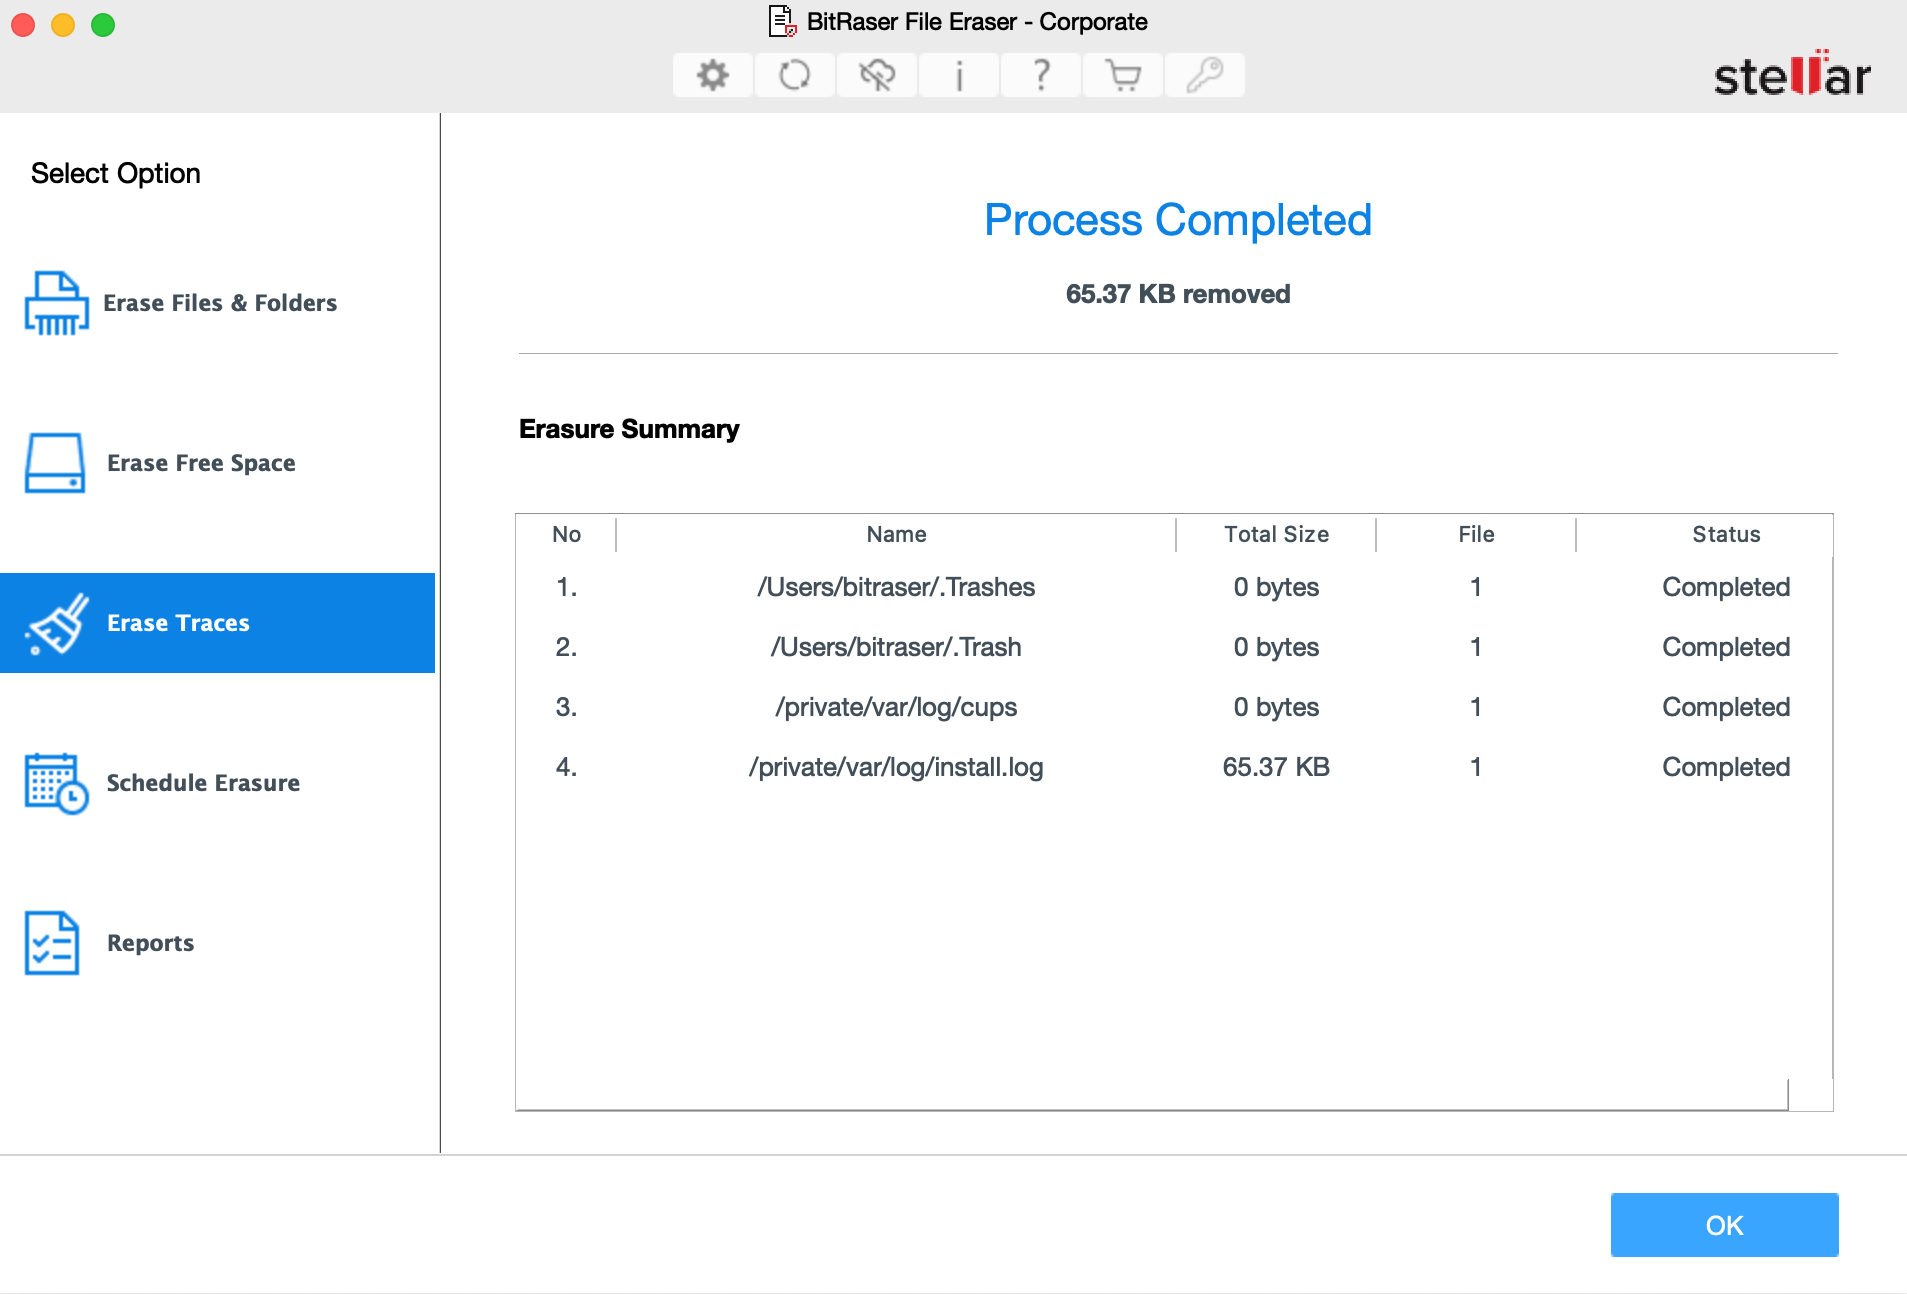
Task: Click the BitRaser title bar document icon
Action: tap(782, 21)
